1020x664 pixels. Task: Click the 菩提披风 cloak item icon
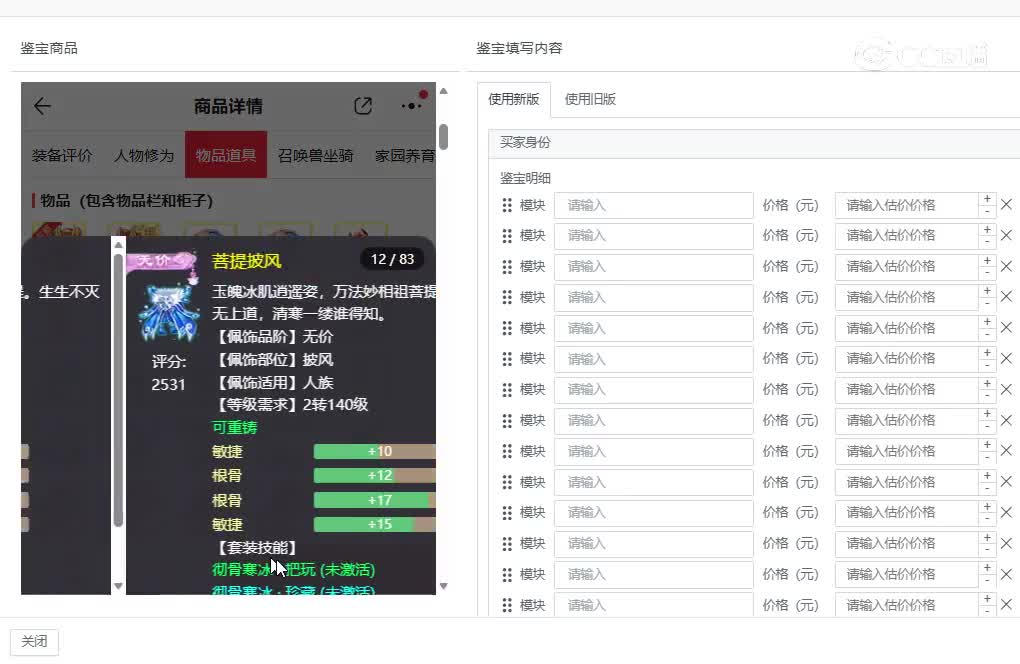pos(168,313)
